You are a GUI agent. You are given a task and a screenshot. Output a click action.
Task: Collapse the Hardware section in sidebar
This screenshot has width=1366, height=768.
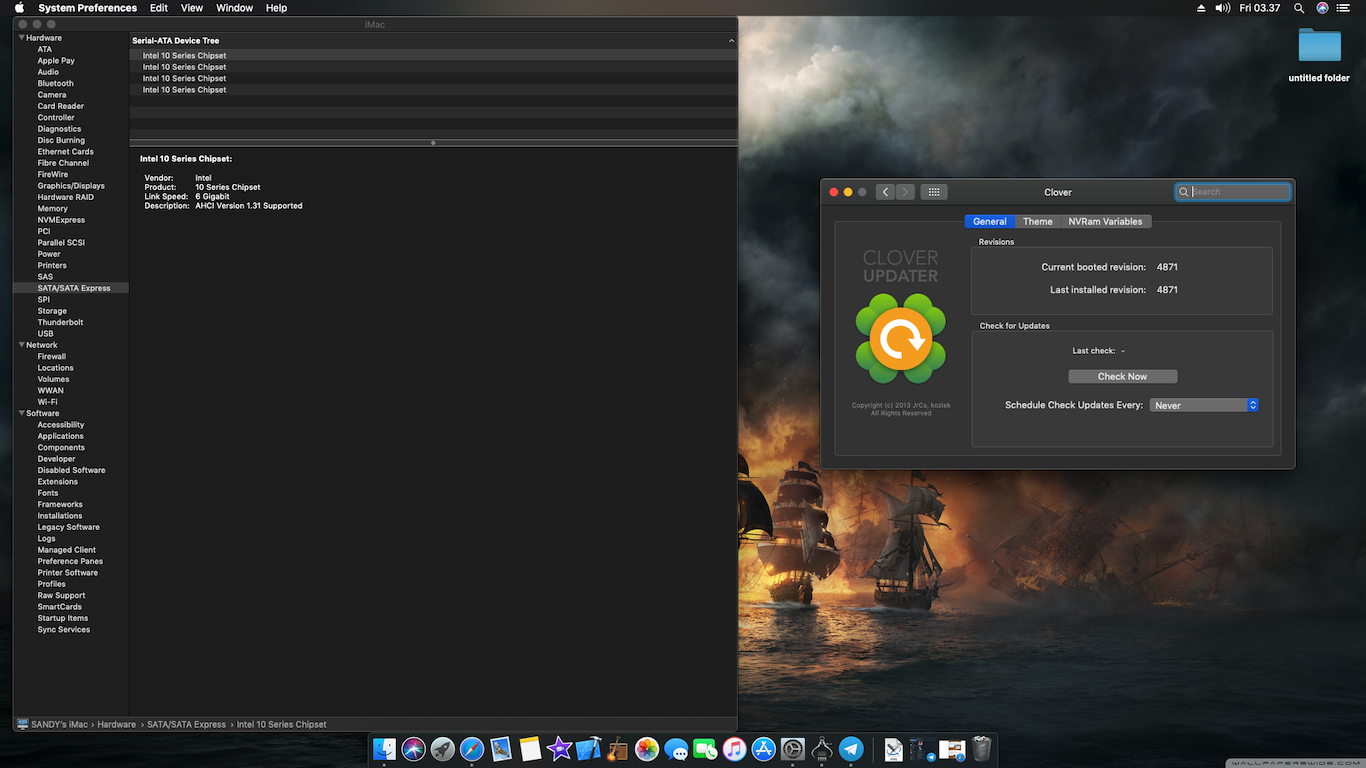pos(22,38)
